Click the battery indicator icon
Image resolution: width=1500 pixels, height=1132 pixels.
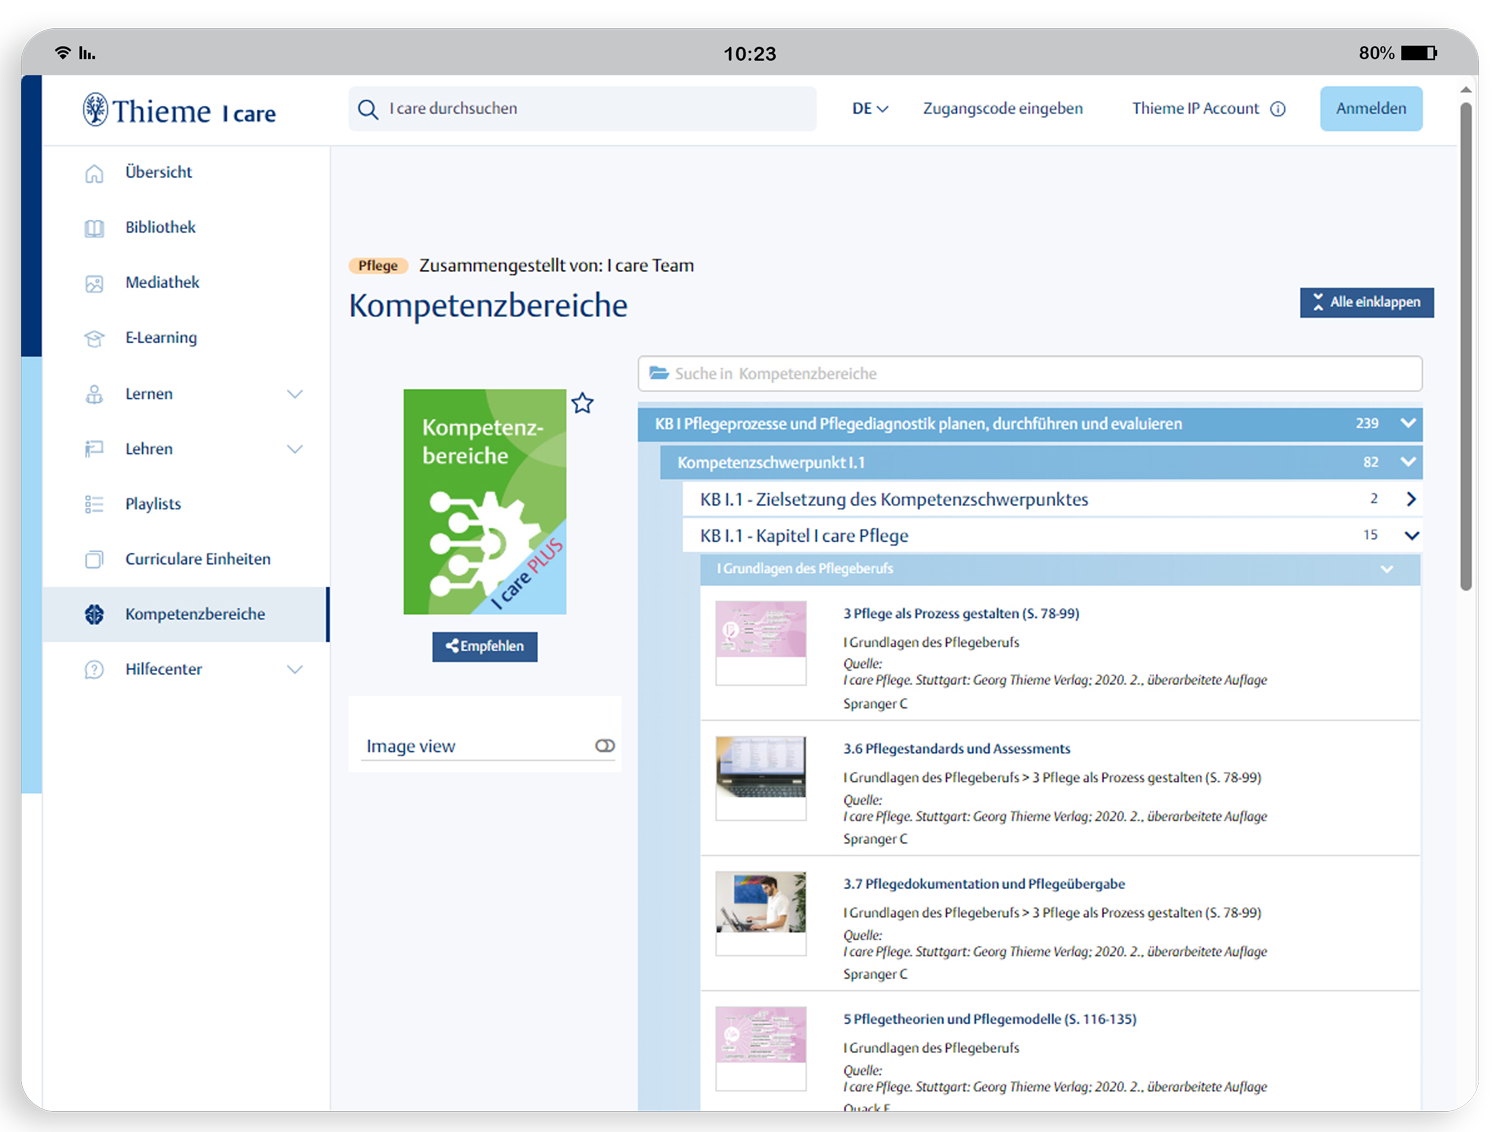click(x=1419, y=53)
